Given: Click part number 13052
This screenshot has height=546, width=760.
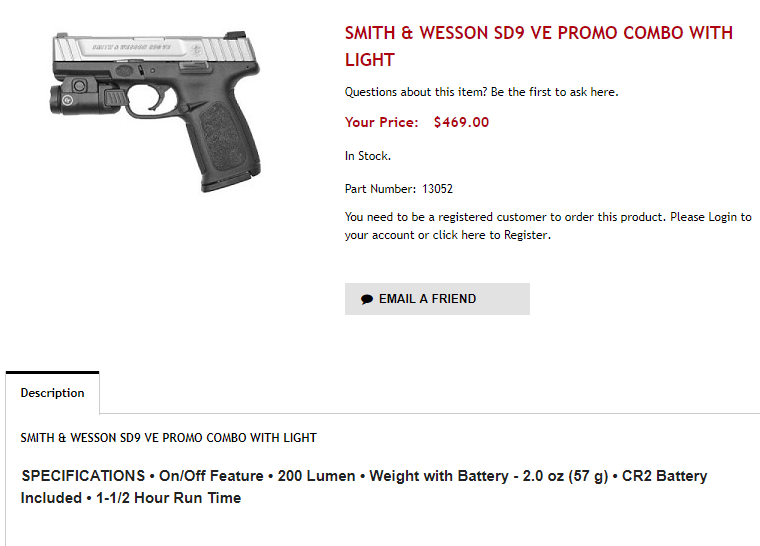Looking at the screenshot, I should click(438, 189).
